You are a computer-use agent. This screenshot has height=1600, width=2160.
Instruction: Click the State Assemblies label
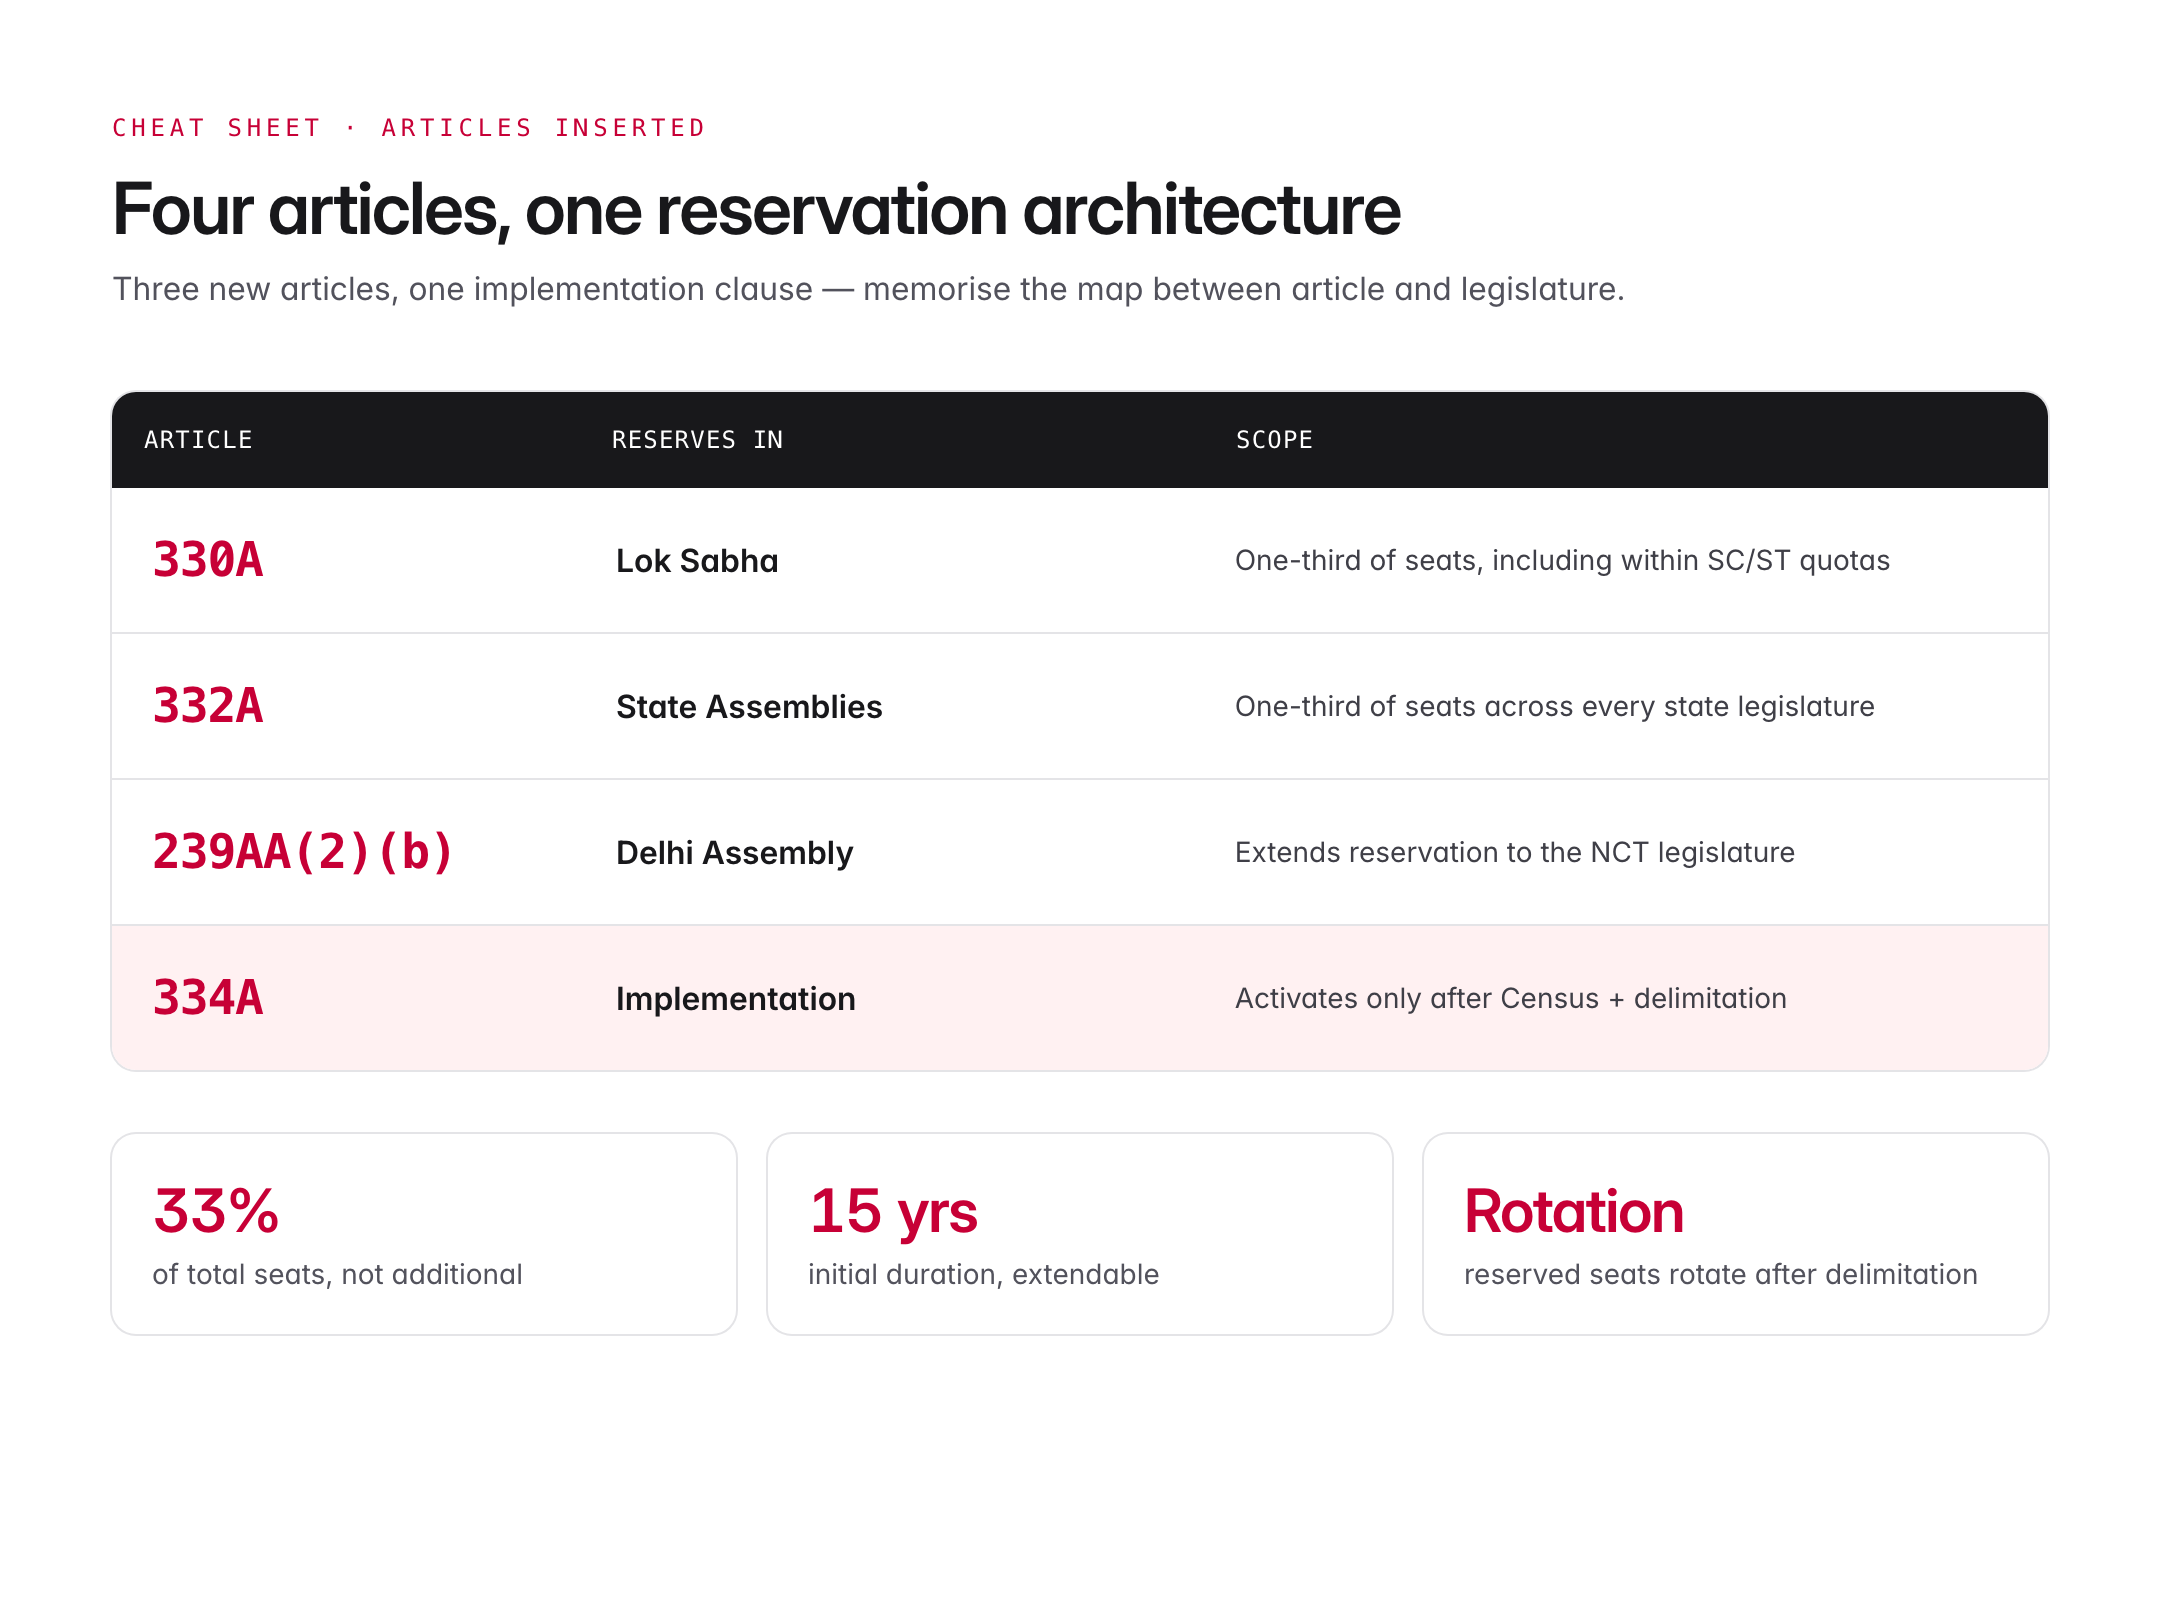pos(748,707)
